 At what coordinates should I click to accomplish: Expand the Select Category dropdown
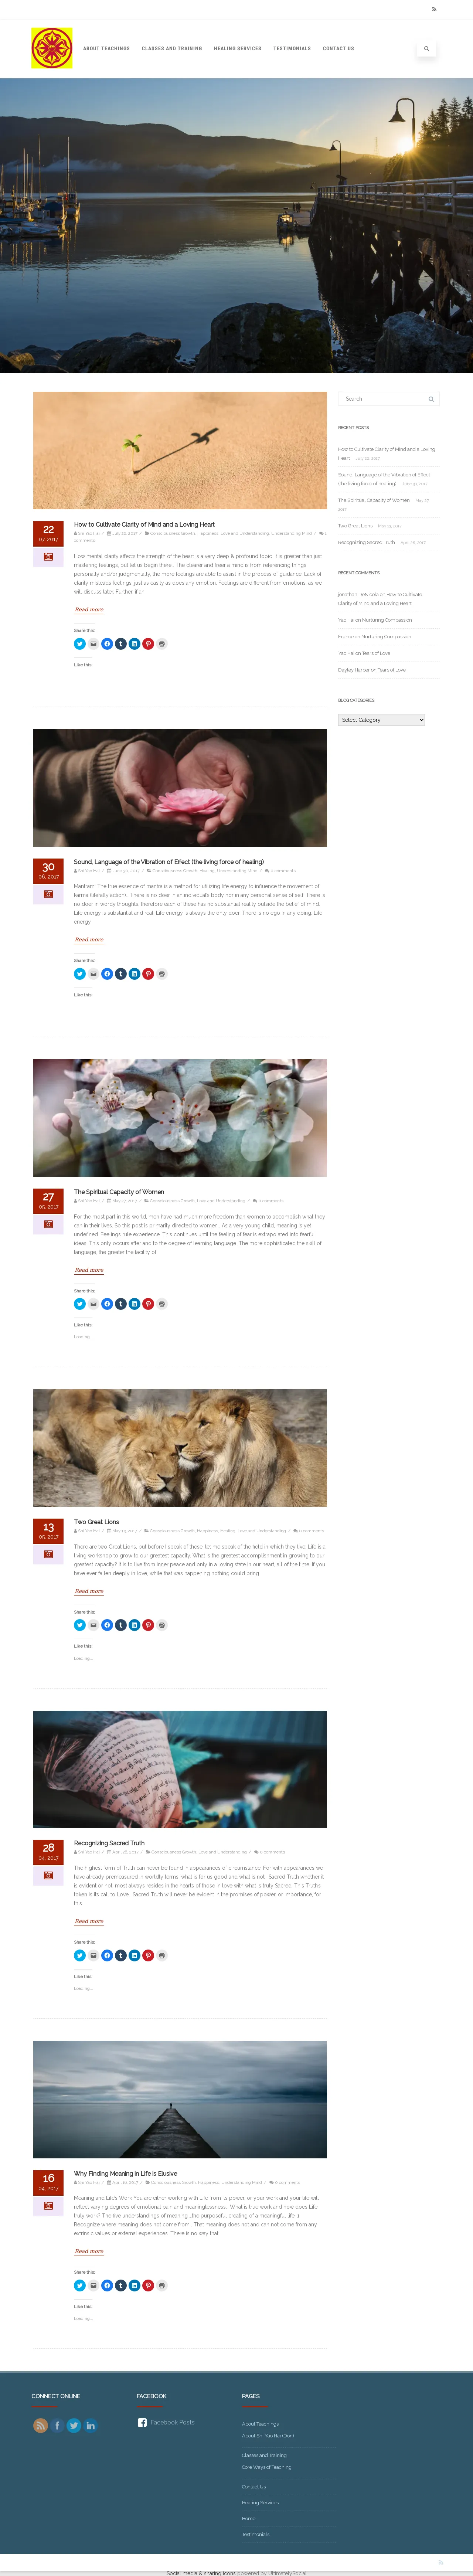pyautogui.click(x=381, y=720)
